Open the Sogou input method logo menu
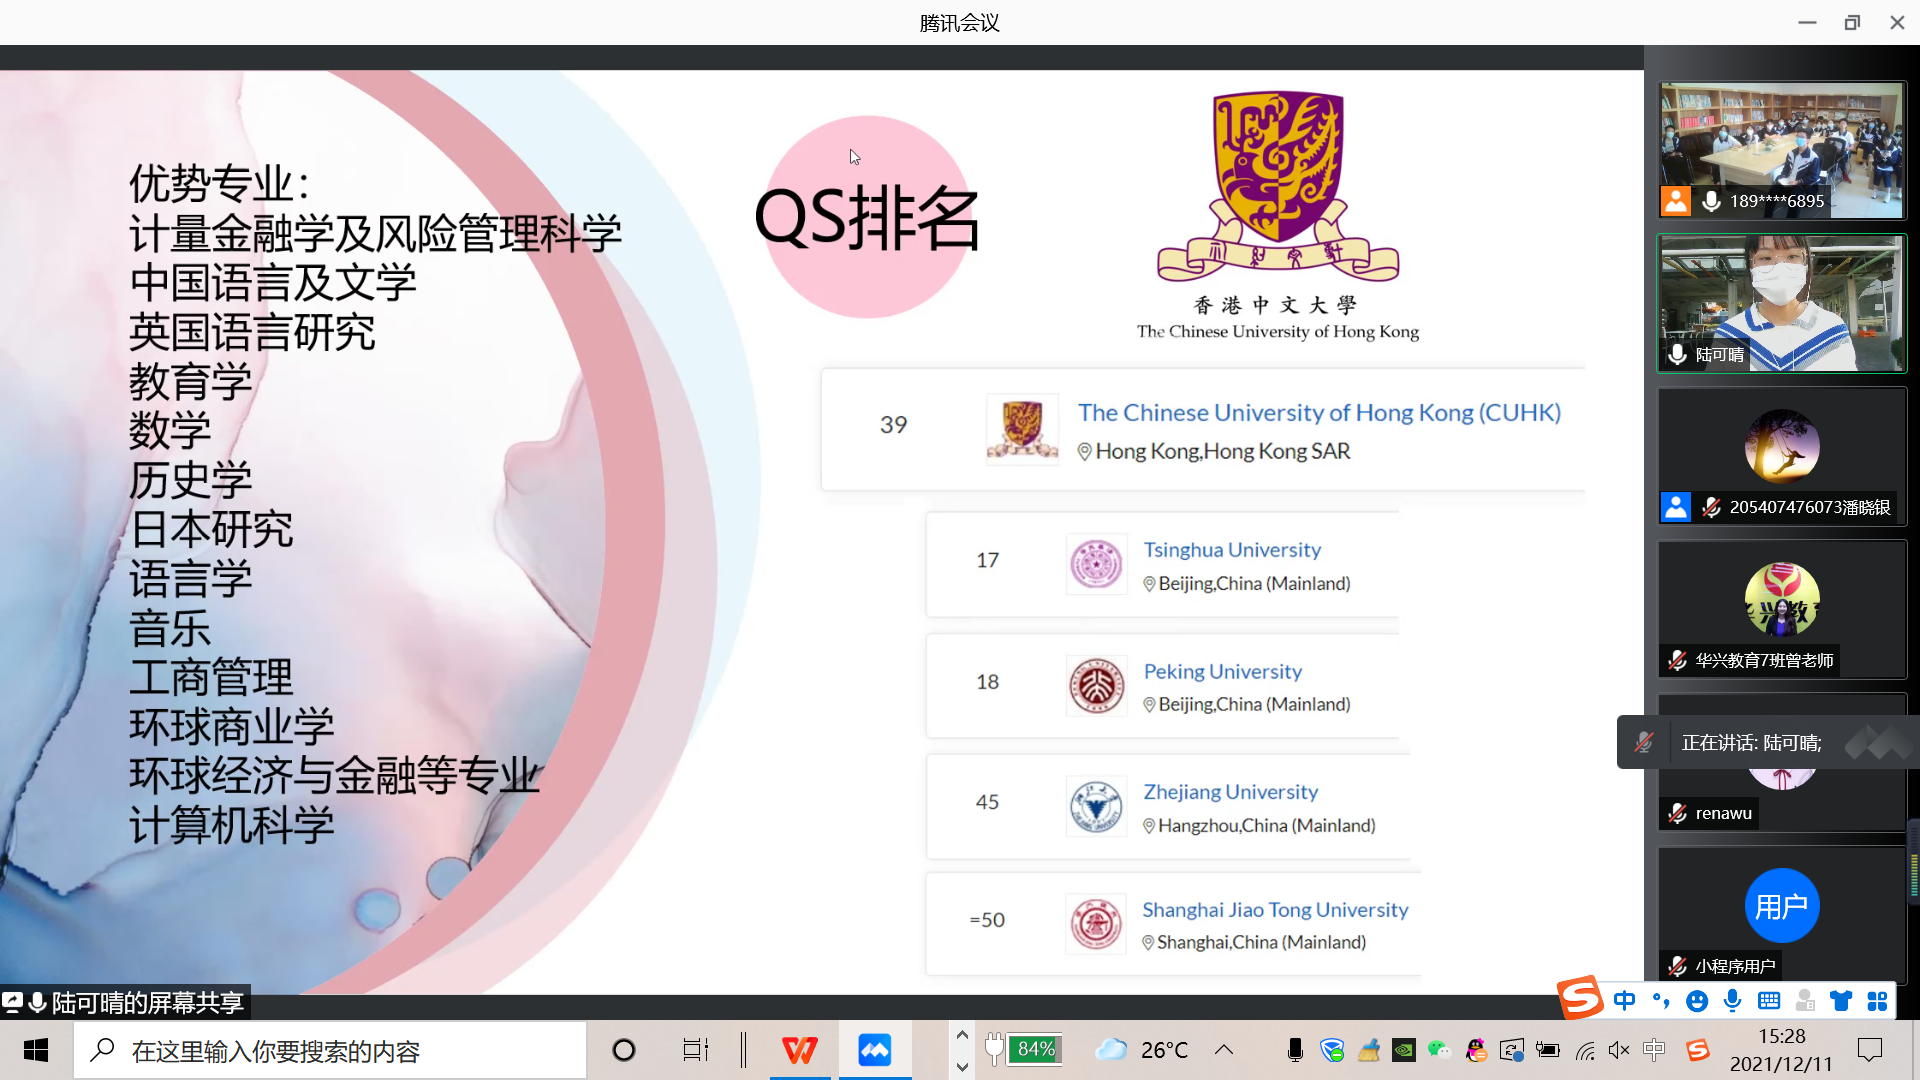The height and width of the screenshot is (1080, 1920). click(1581, 997)
